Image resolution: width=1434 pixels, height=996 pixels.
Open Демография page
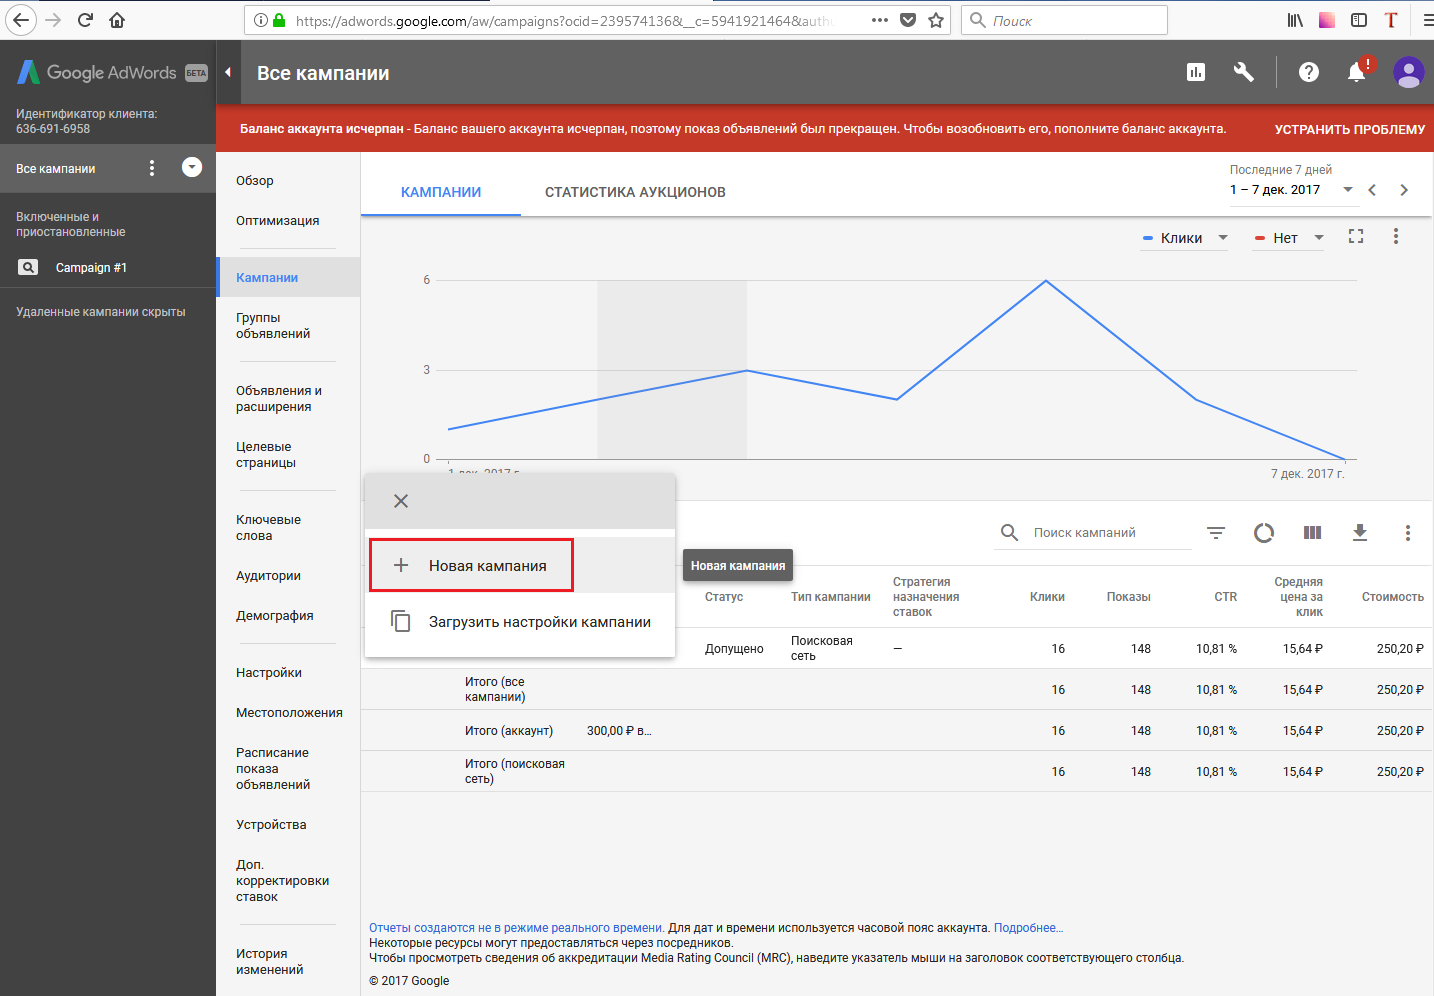275,616
